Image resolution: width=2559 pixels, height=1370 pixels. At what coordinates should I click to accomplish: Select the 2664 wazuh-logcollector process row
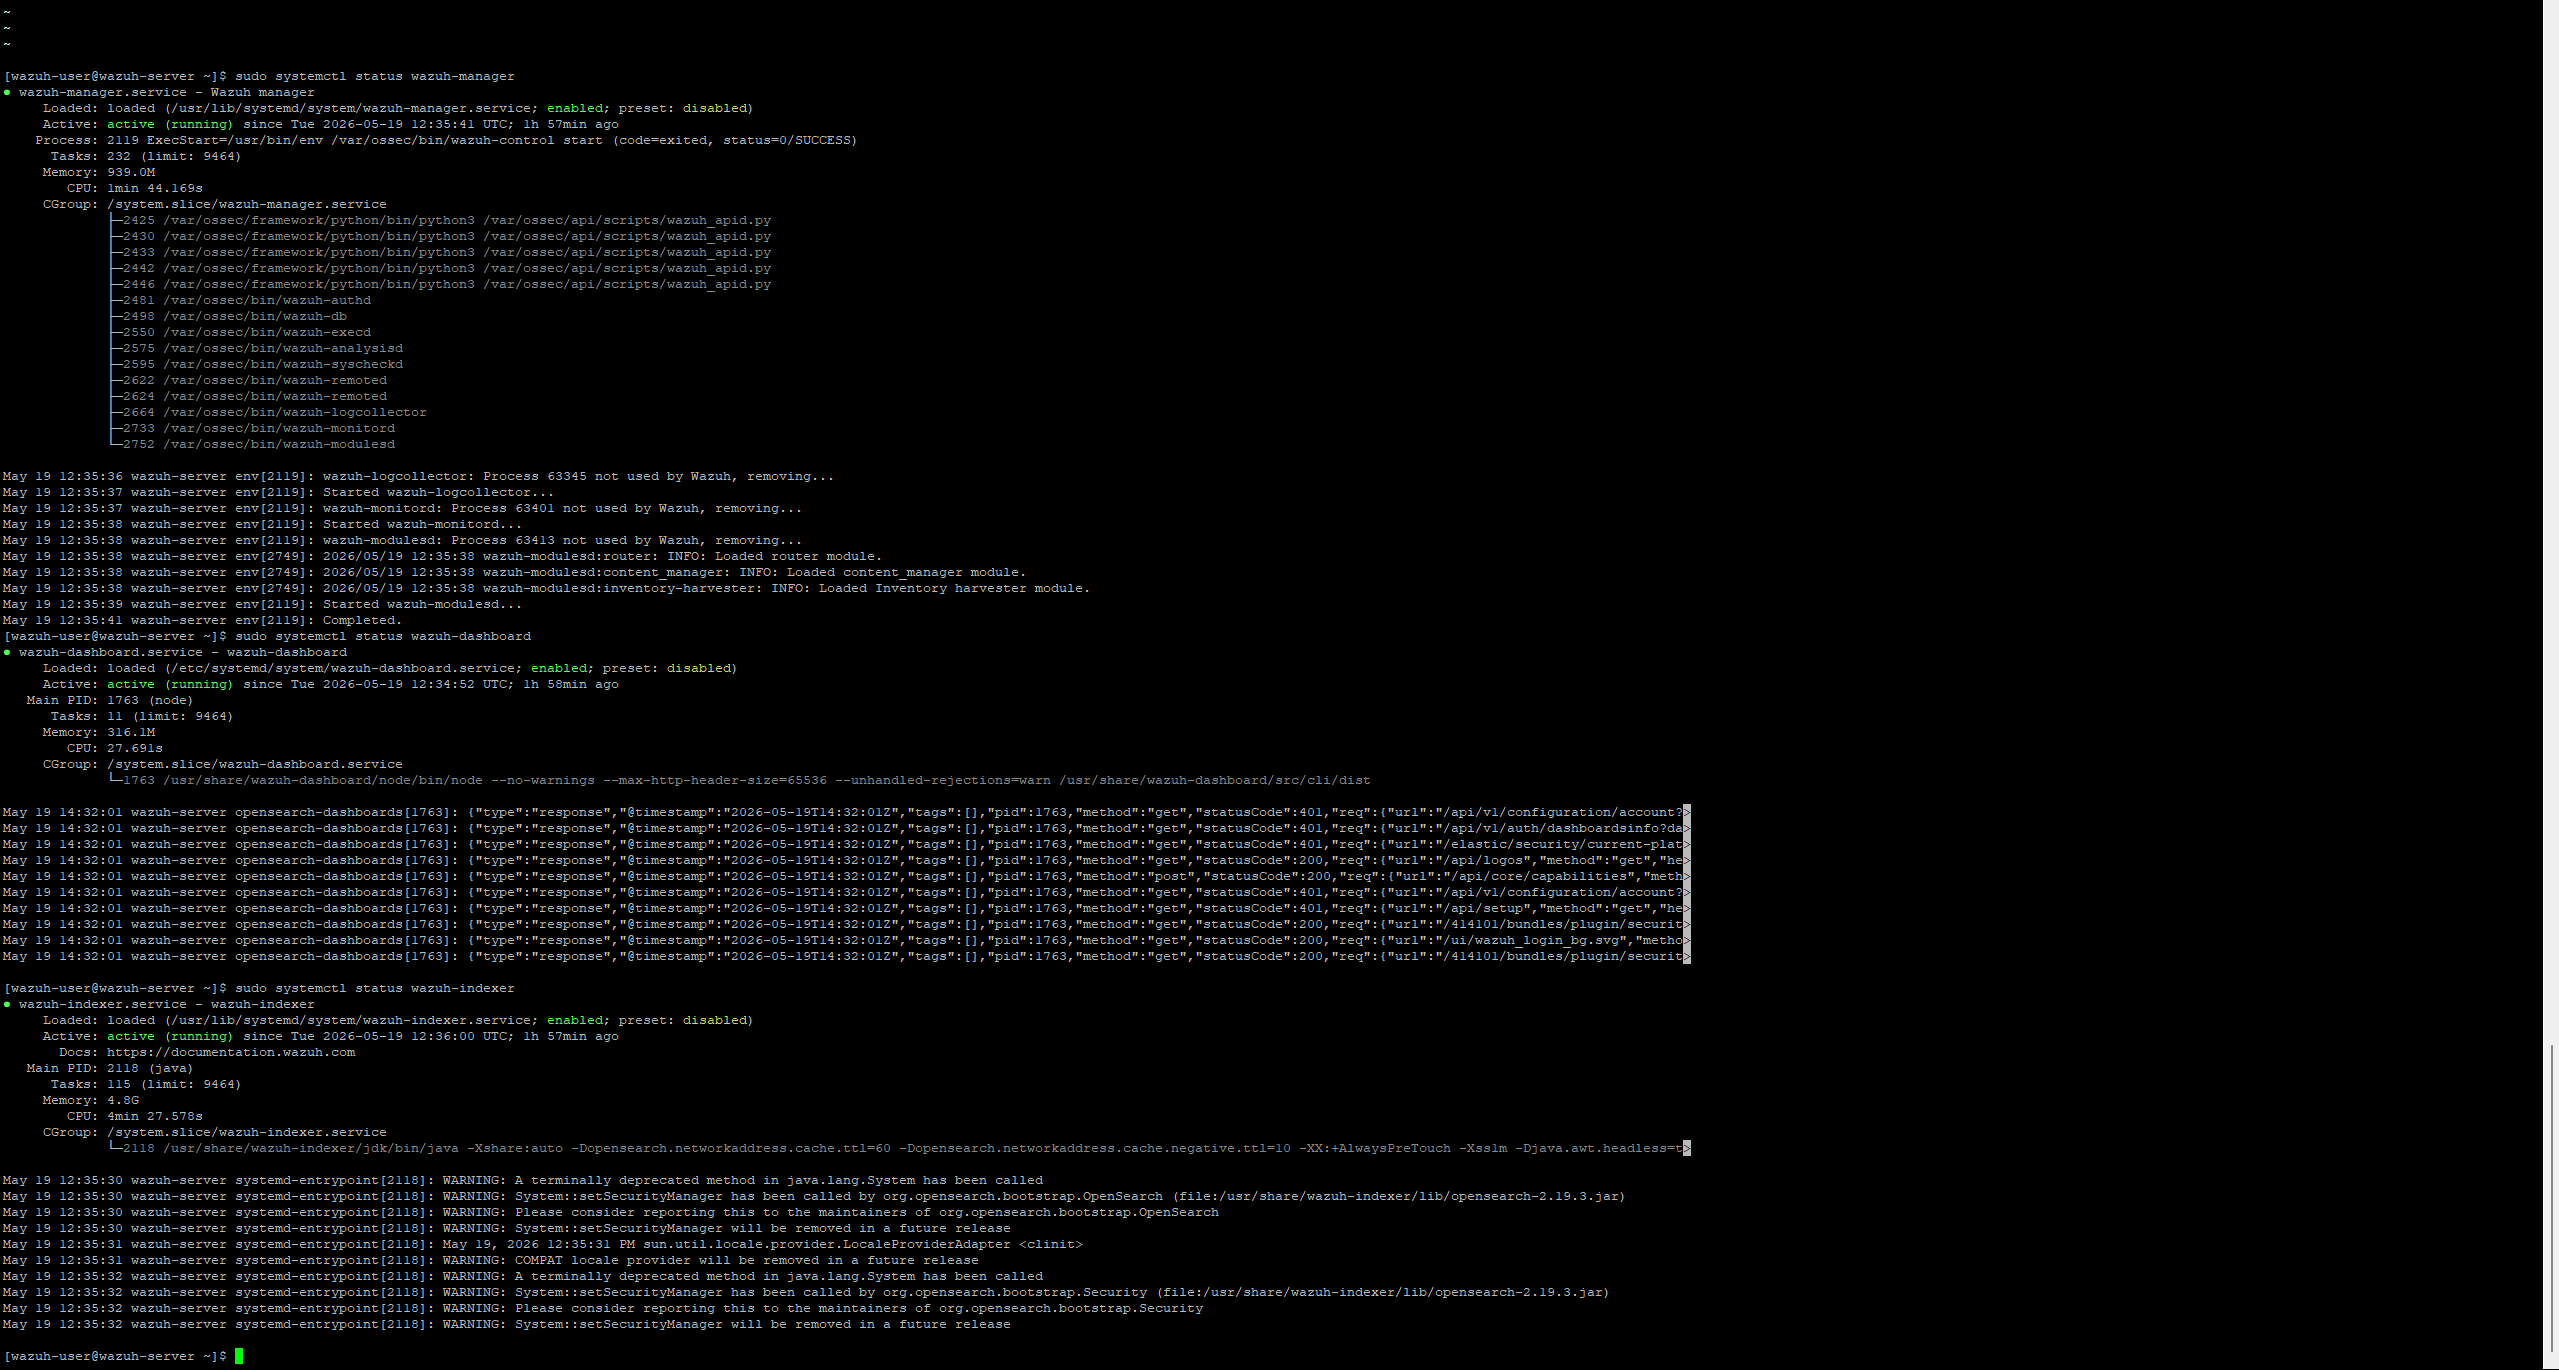(268, 412)
